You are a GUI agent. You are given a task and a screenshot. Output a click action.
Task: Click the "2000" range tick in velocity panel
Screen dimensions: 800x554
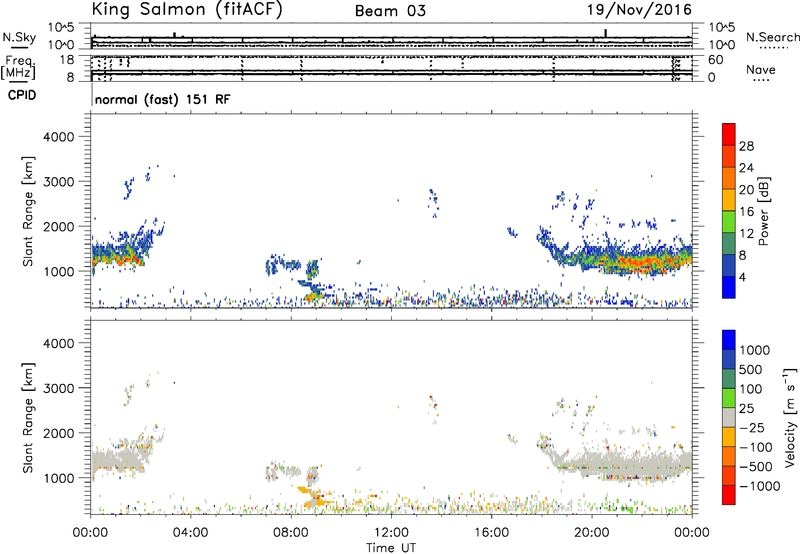pos(59,433)
